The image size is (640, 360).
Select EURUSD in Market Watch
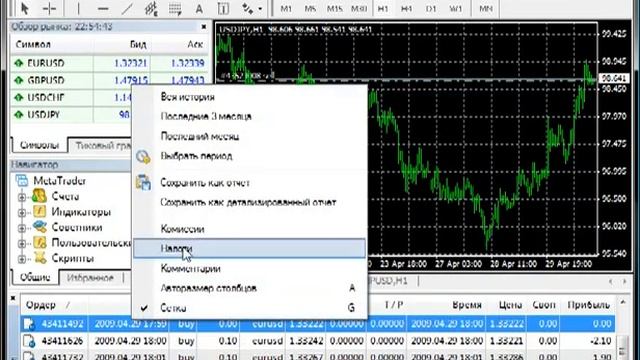[x=109, y=63]
